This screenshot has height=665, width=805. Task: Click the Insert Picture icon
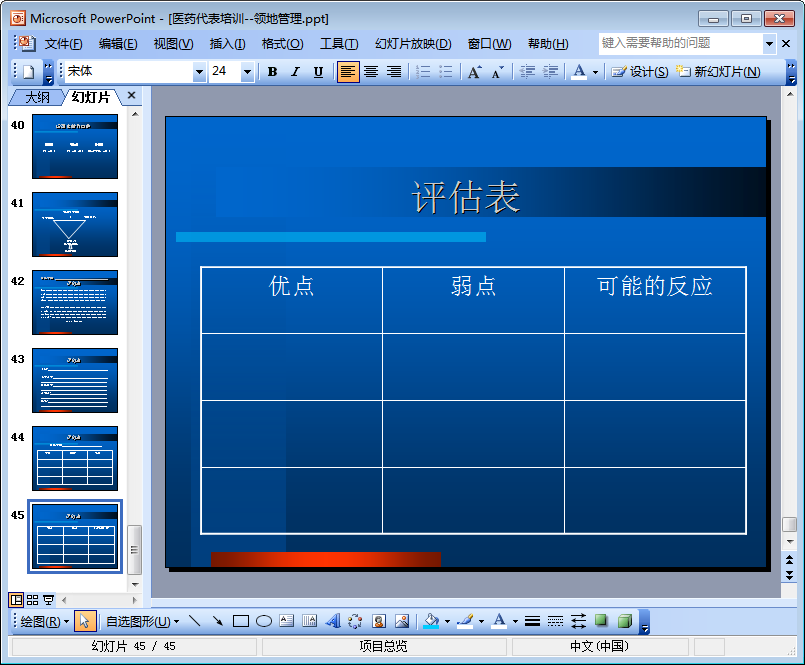pyautogui.click(x=402, y=621)
